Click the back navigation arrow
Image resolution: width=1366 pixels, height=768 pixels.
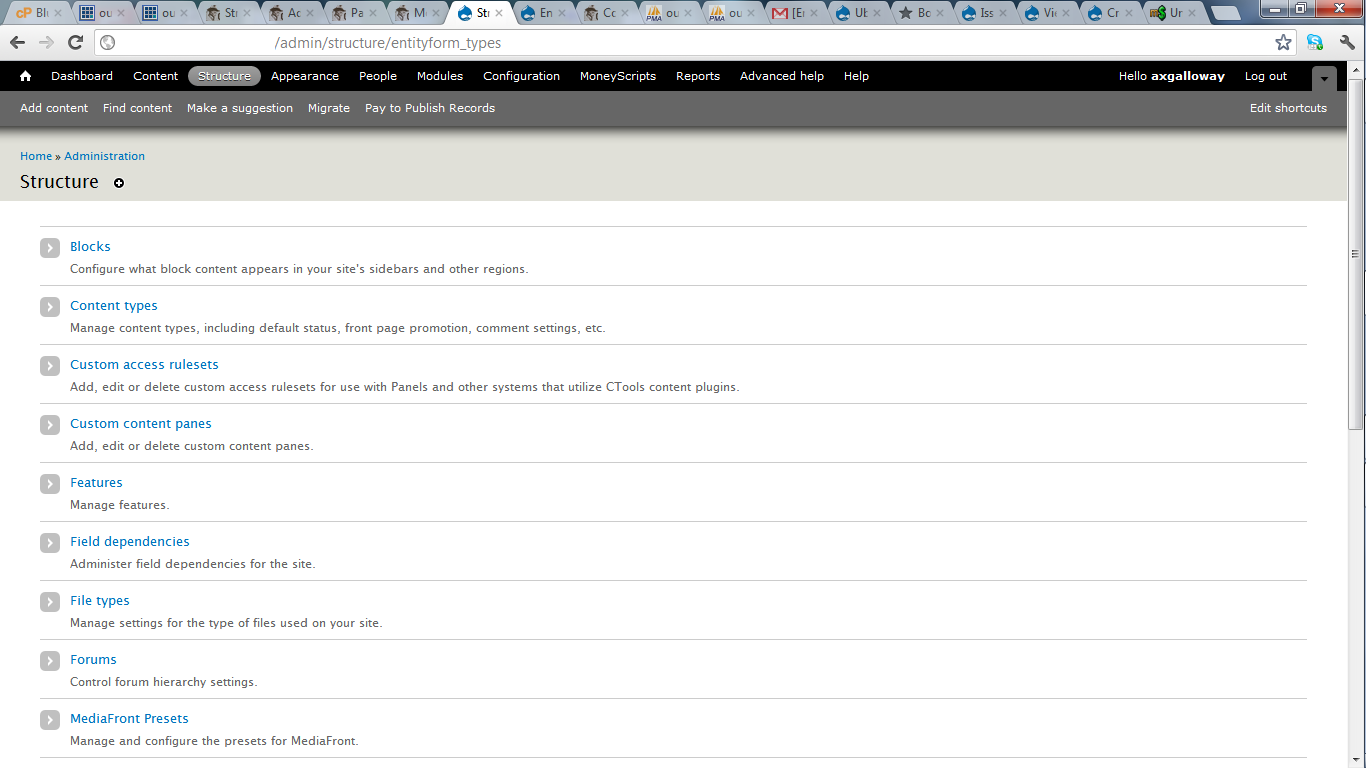pos(17,43)
